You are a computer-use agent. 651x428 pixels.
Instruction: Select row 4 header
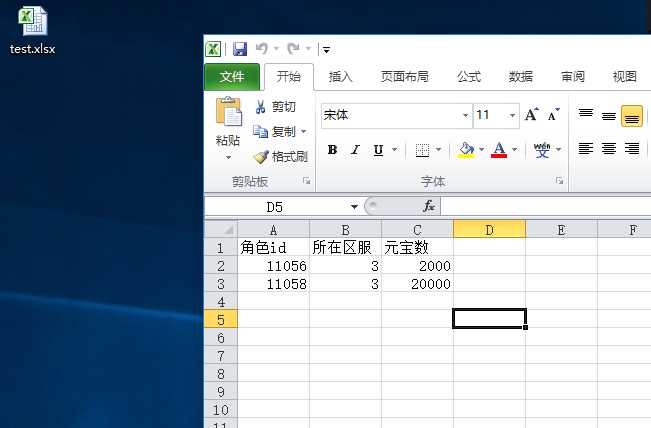(221, 302)
